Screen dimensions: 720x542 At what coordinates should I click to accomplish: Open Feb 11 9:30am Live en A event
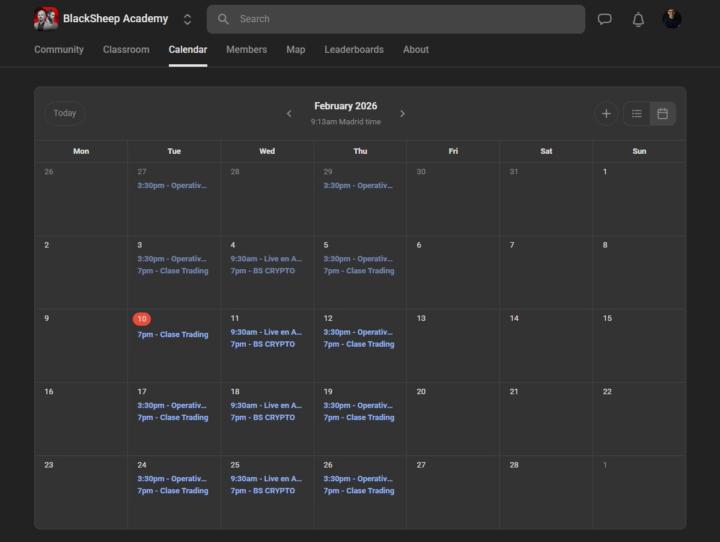pos(266,332)
